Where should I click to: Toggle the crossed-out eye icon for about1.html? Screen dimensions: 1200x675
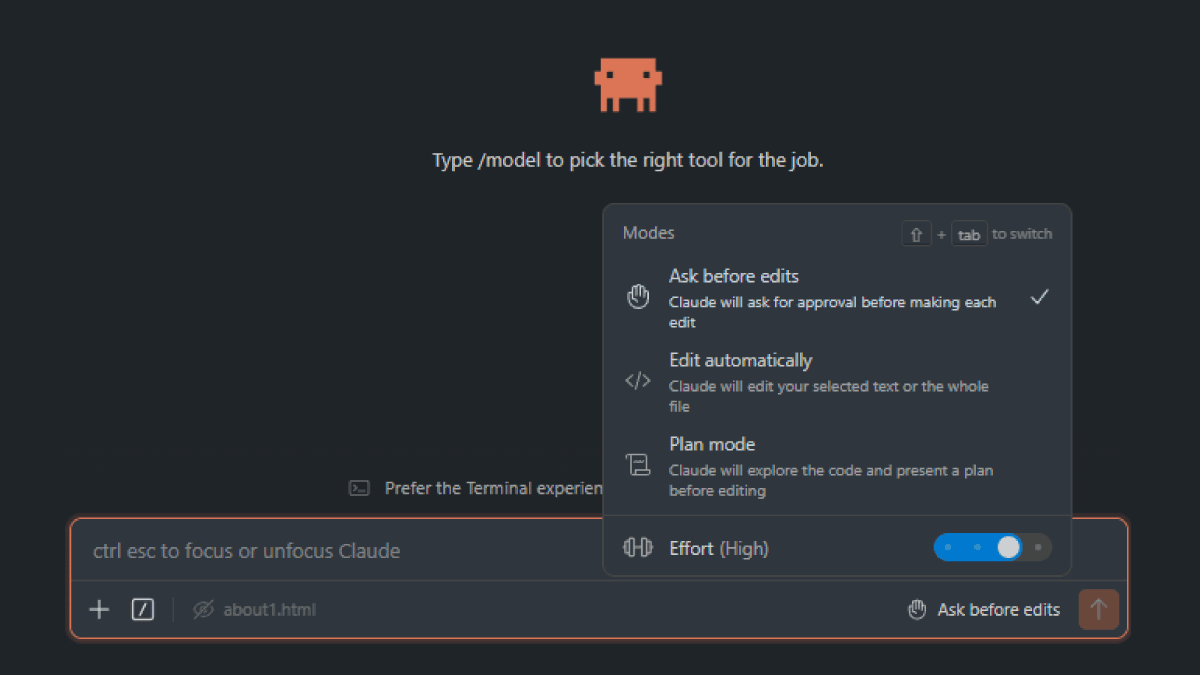(204, 609)
